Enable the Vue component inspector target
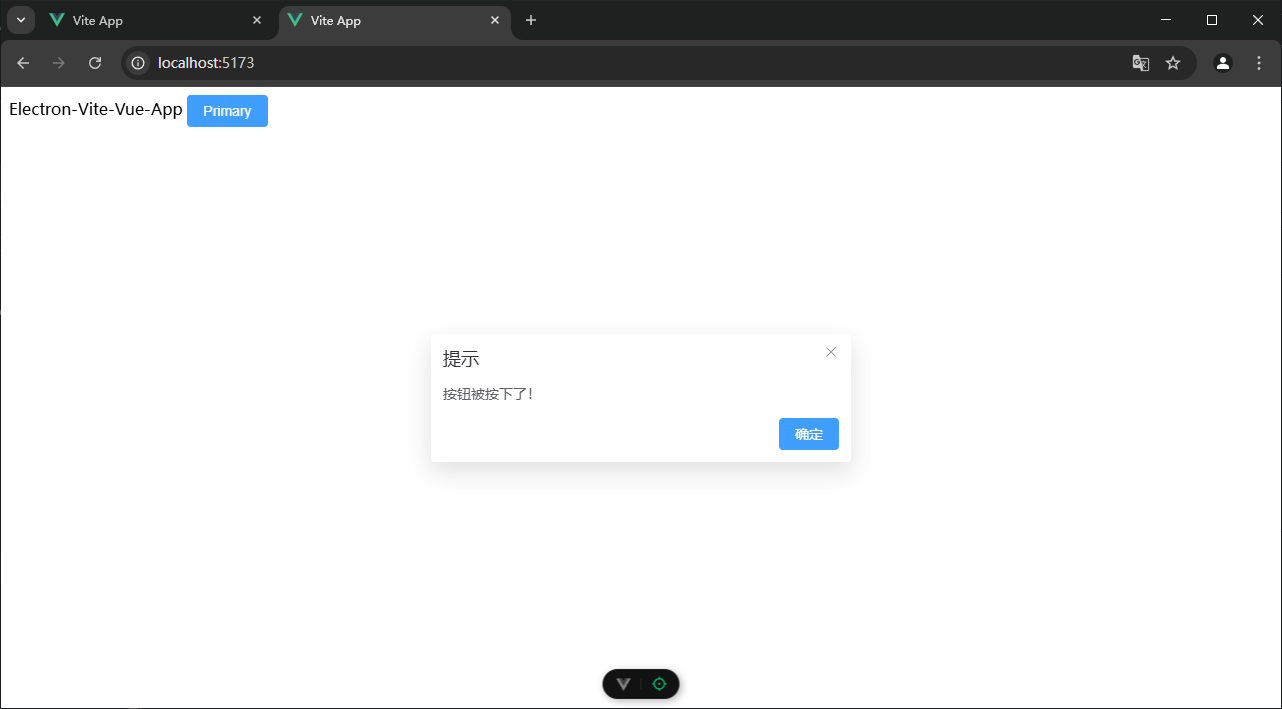 659,684
